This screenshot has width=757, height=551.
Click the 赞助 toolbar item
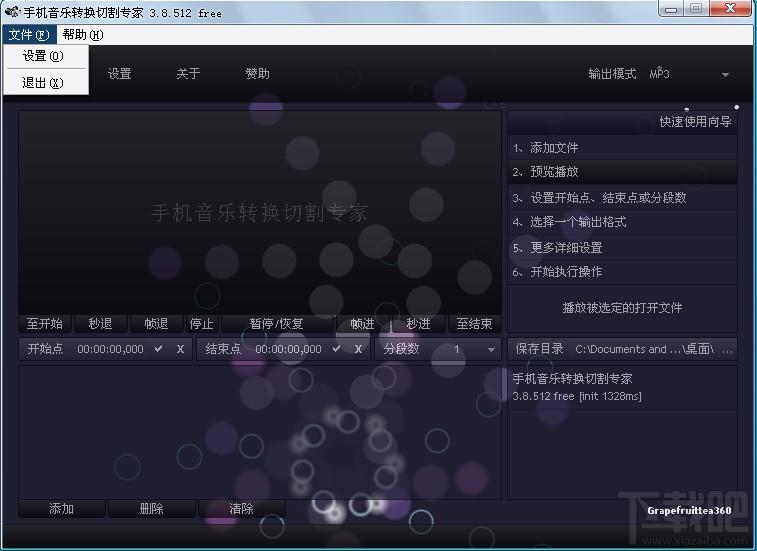(257, 73)
